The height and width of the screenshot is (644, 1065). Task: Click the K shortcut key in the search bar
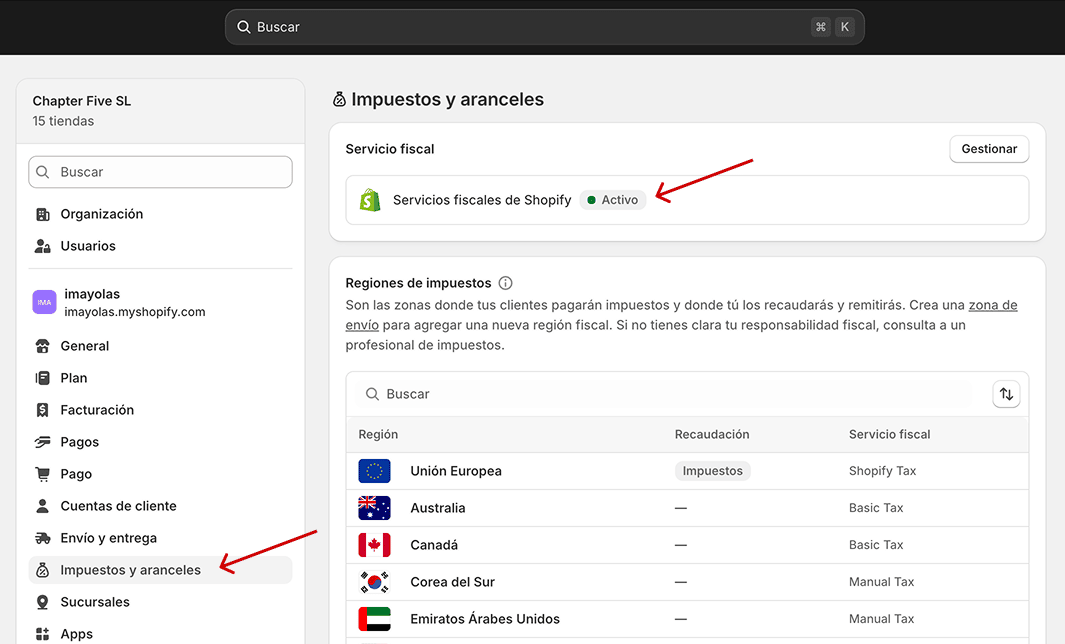845,27
